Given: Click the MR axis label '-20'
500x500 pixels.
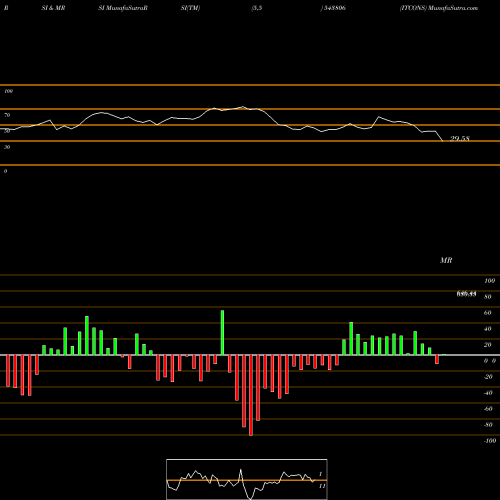Looking at the screenshot, I should coord(488,377).
